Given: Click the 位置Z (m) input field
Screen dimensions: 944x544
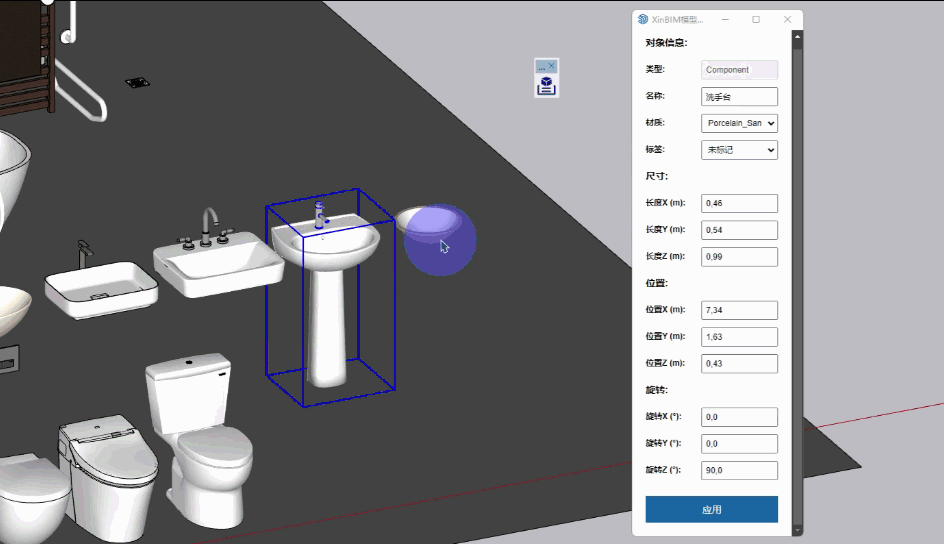Looking at the screenshot, I should (740, 364).
